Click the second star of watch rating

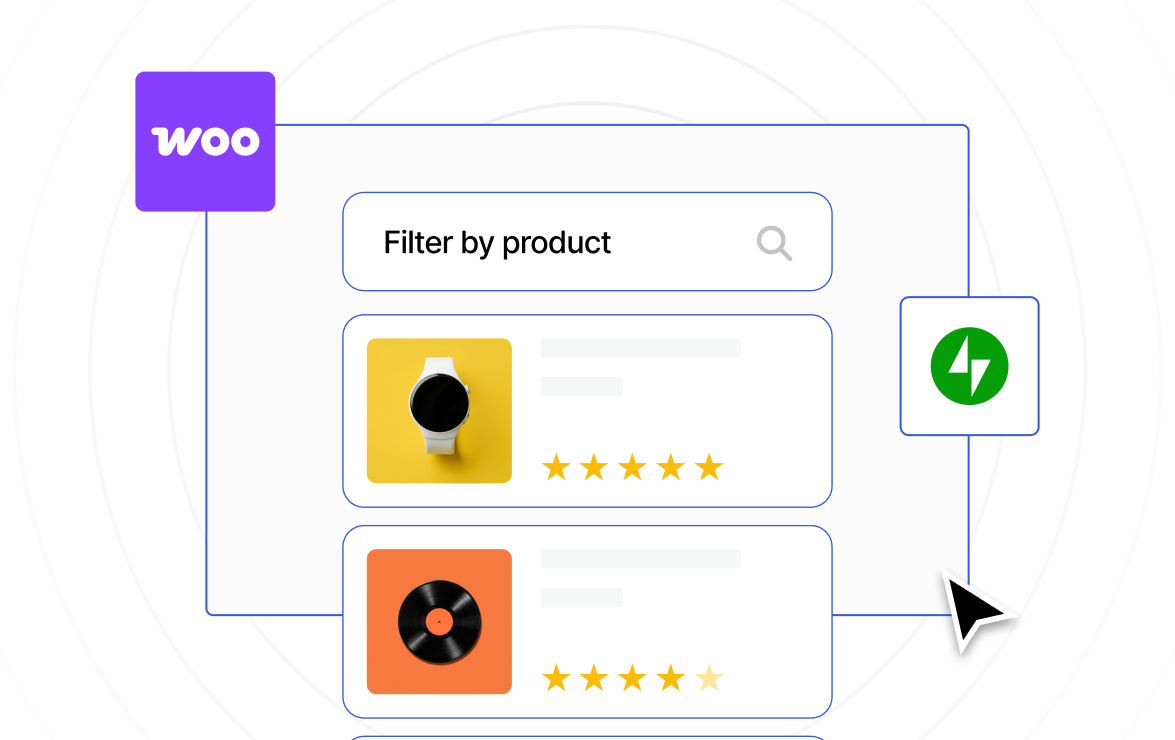(594, 467)
